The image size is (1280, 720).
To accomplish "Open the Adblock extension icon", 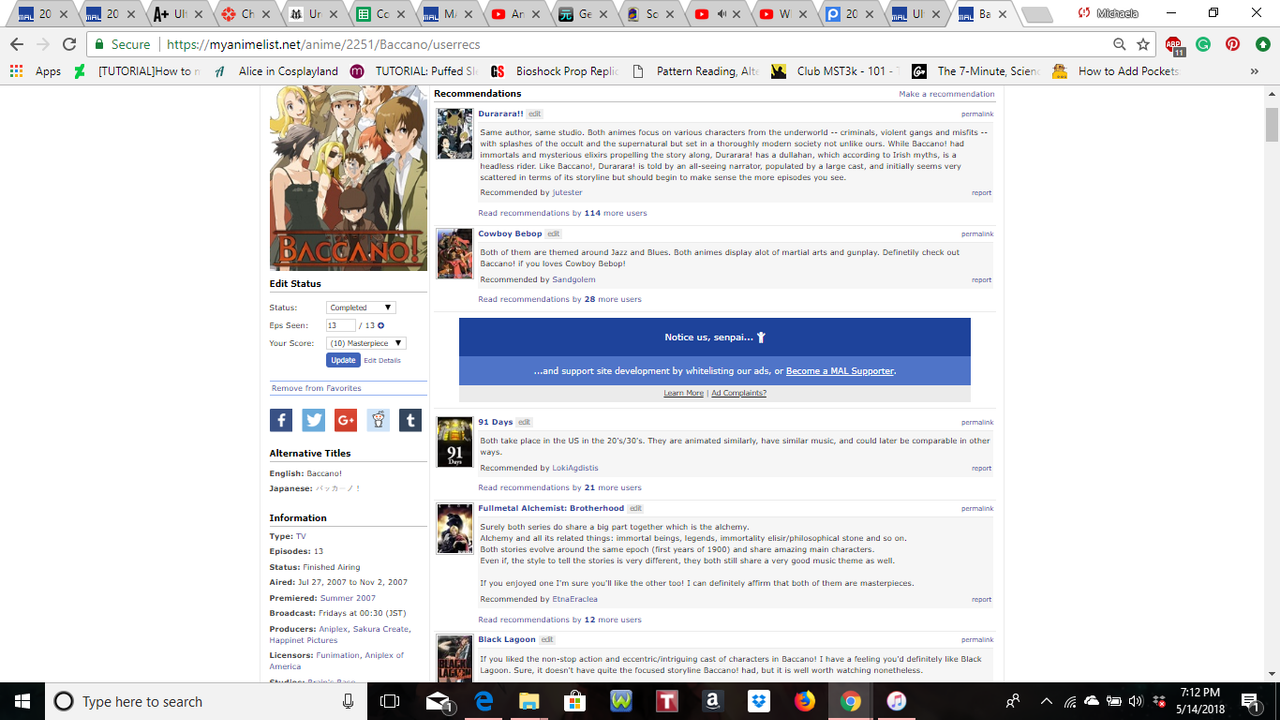I will click(x=1175, y=45).
